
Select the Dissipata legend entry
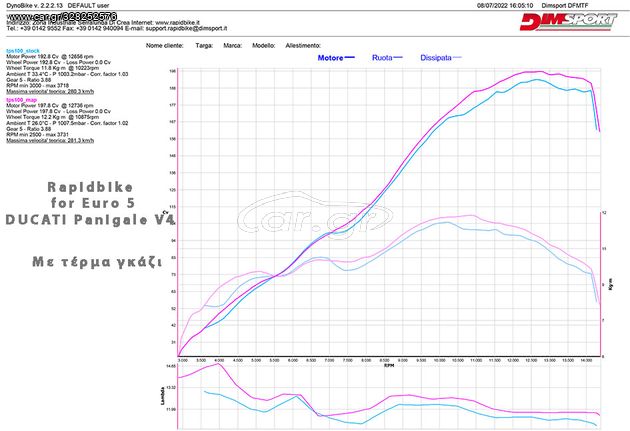pos(441,58)
